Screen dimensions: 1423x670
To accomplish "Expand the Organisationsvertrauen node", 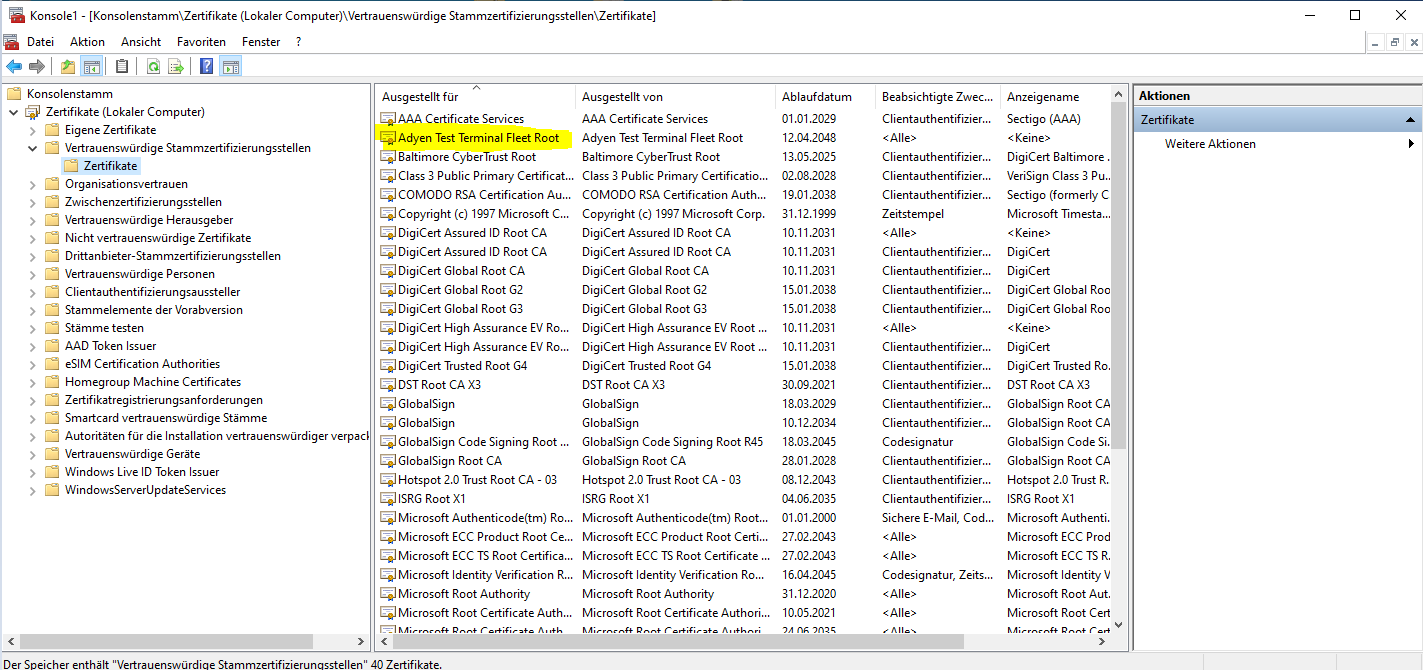I will [32, 184].
